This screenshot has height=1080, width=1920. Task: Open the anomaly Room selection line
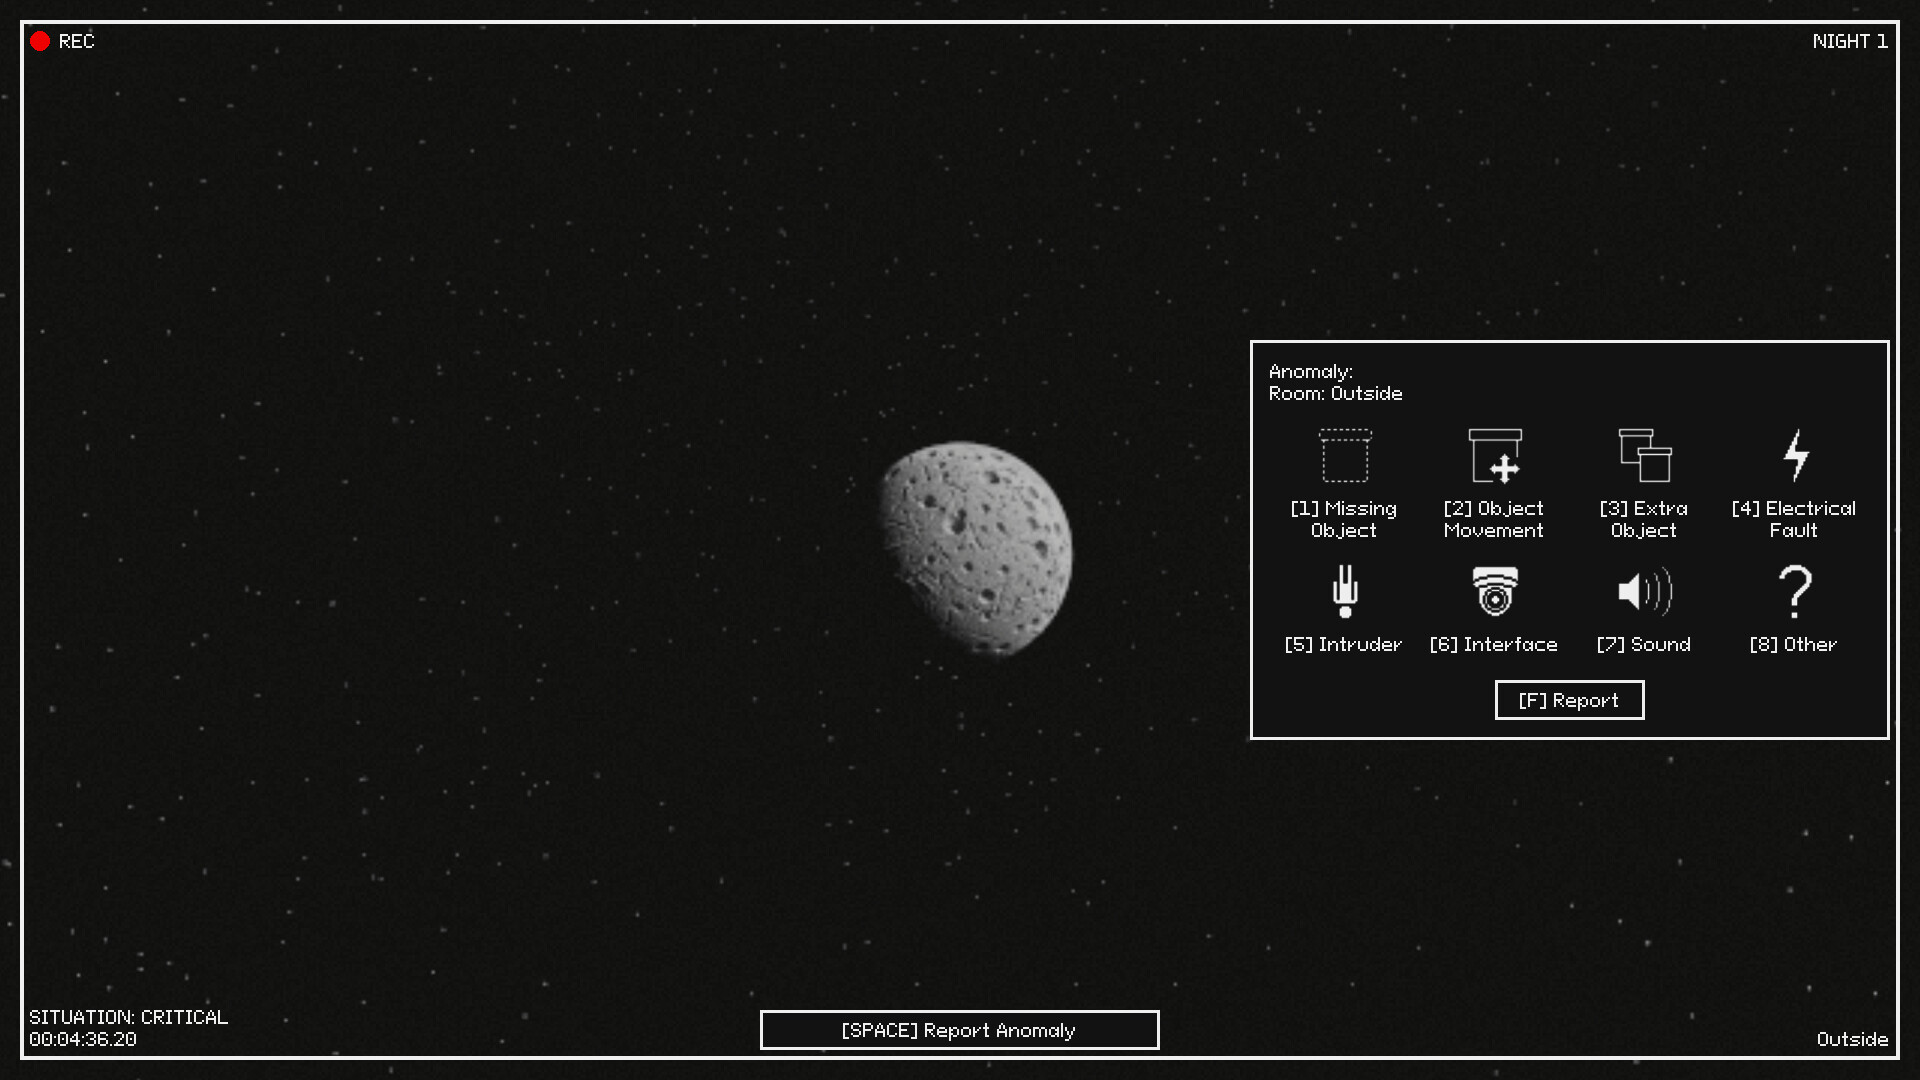coord(1335,393)
